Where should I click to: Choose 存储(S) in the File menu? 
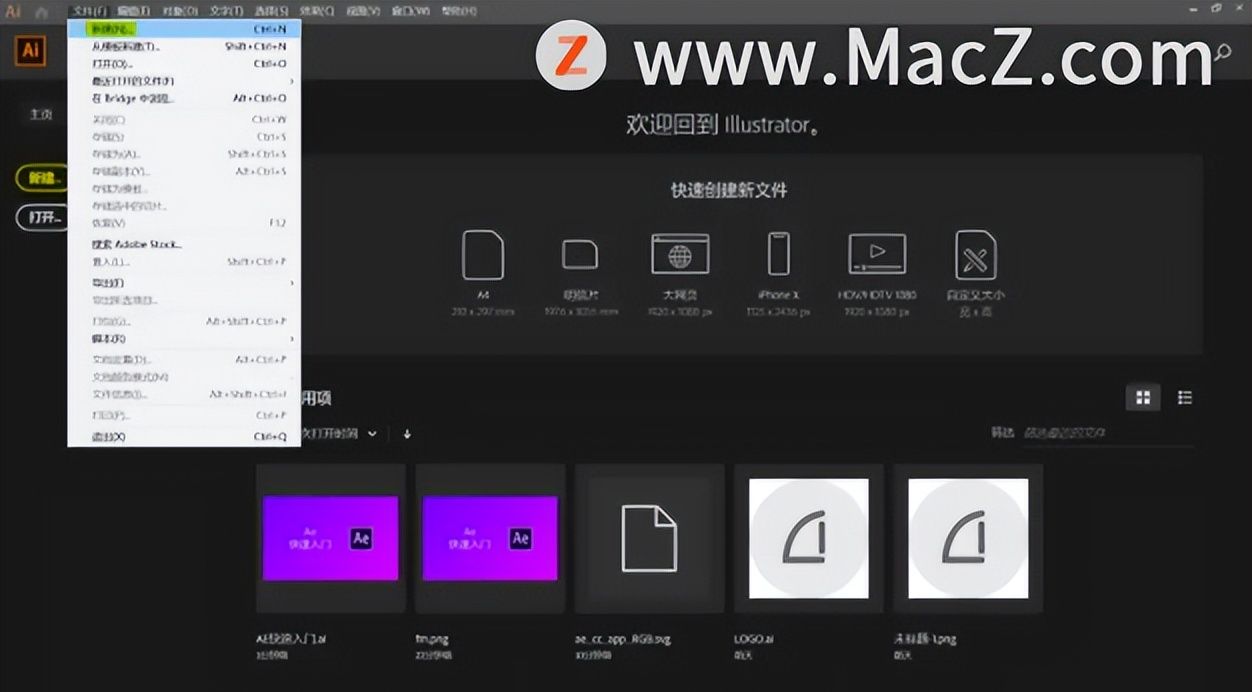coord(184,137)
